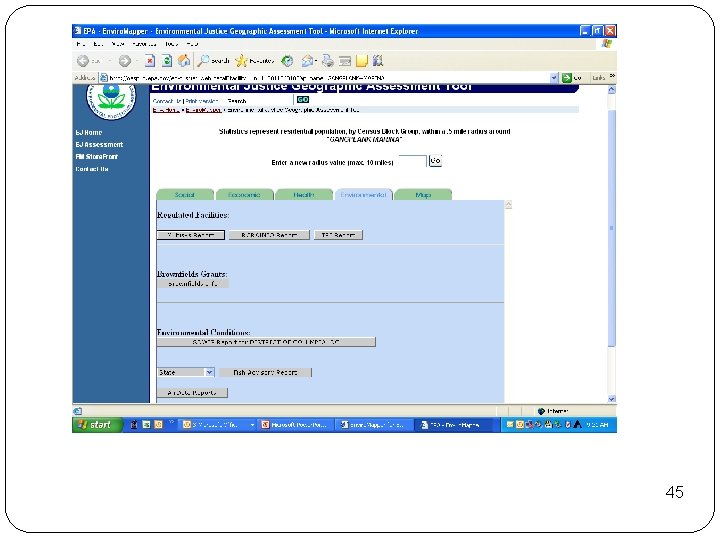Screen dimensions: 720x540
Task: Open the address bar dropdown arrow
Action: (554, 78)
